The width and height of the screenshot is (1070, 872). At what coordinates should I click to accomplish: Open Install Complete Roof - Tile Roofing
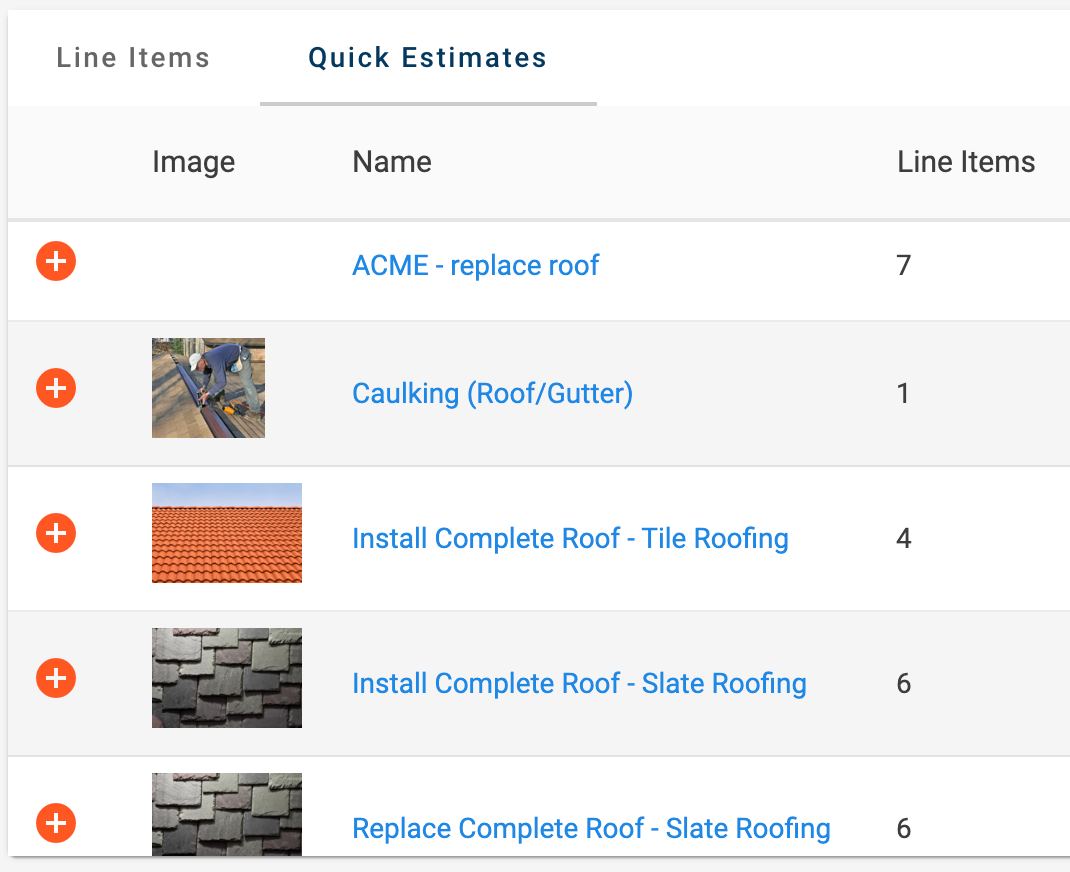pyautogui.click(x=570, y=539)
